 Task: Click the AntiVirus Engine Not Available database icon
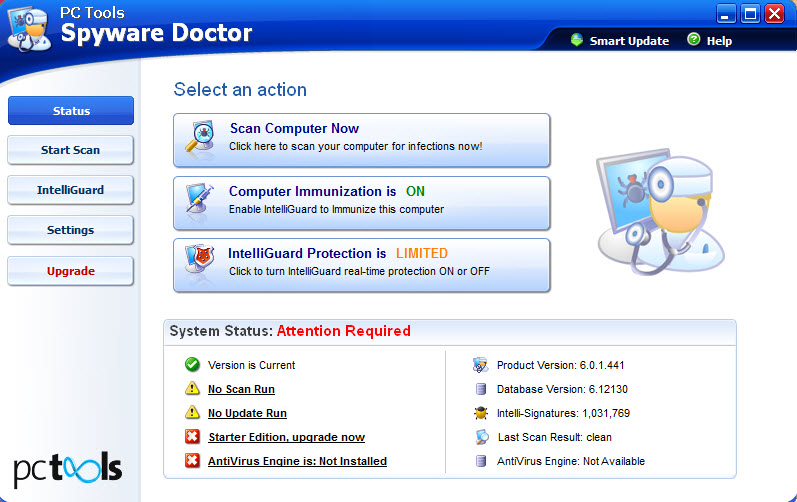[x=481, y=461]
